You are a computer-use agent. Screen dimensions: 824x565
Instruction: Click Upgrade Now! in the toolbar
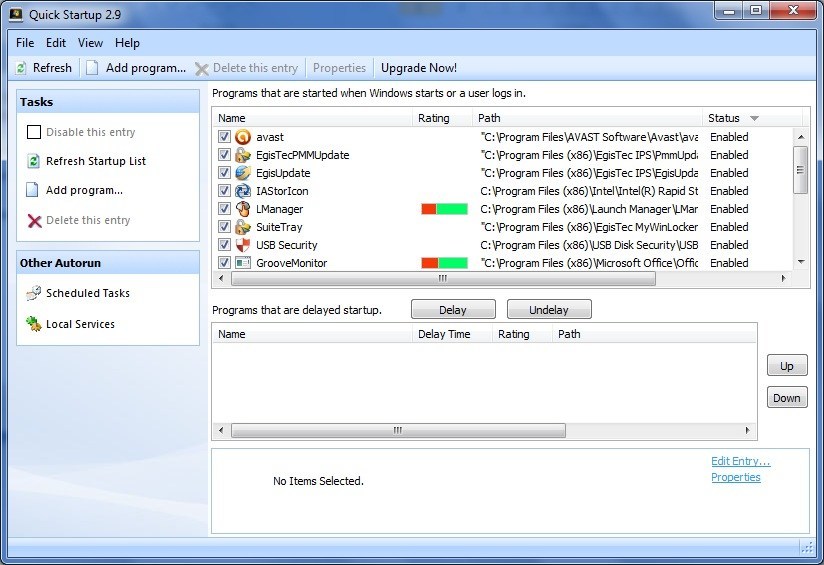point(419,68)
